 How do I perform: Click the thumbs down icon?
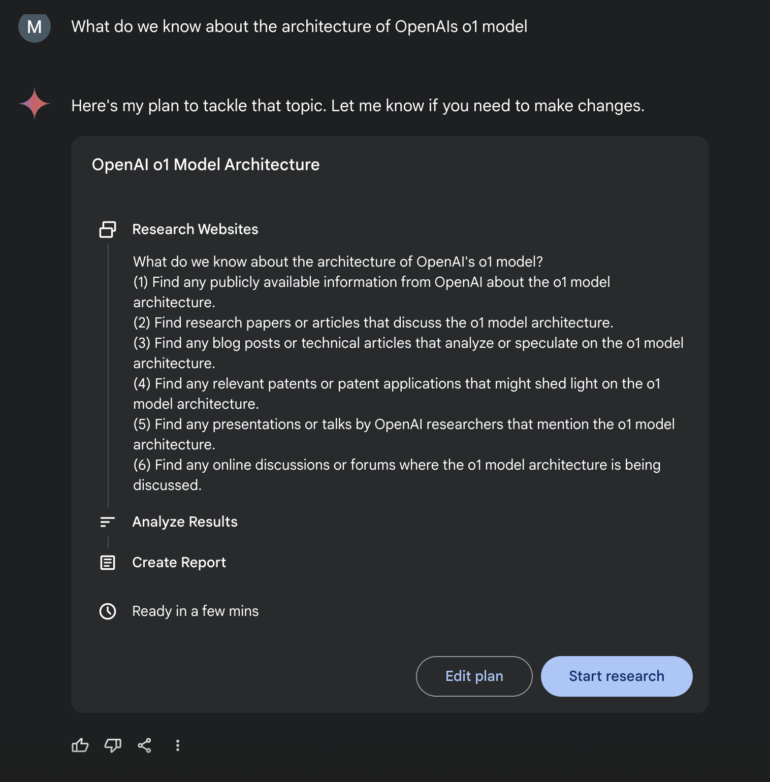[x=112, y=745]
